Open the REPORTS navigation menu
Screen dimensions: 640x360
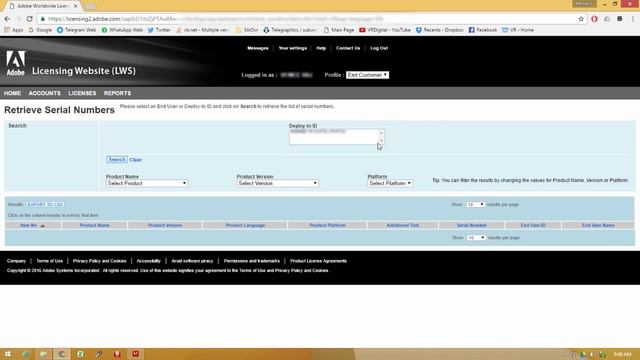(118, 93)
